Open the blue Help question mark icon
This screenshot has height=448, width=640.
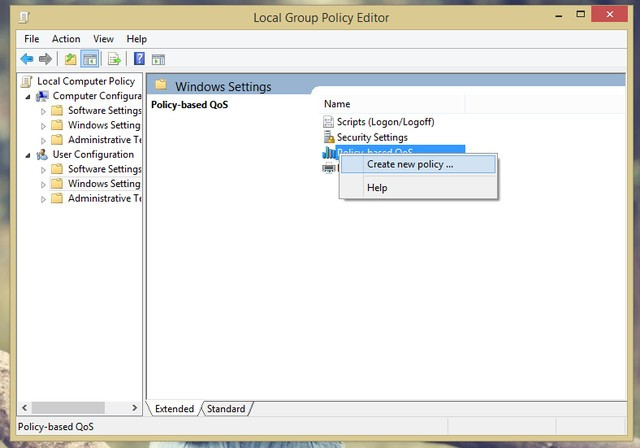(139, 59)
